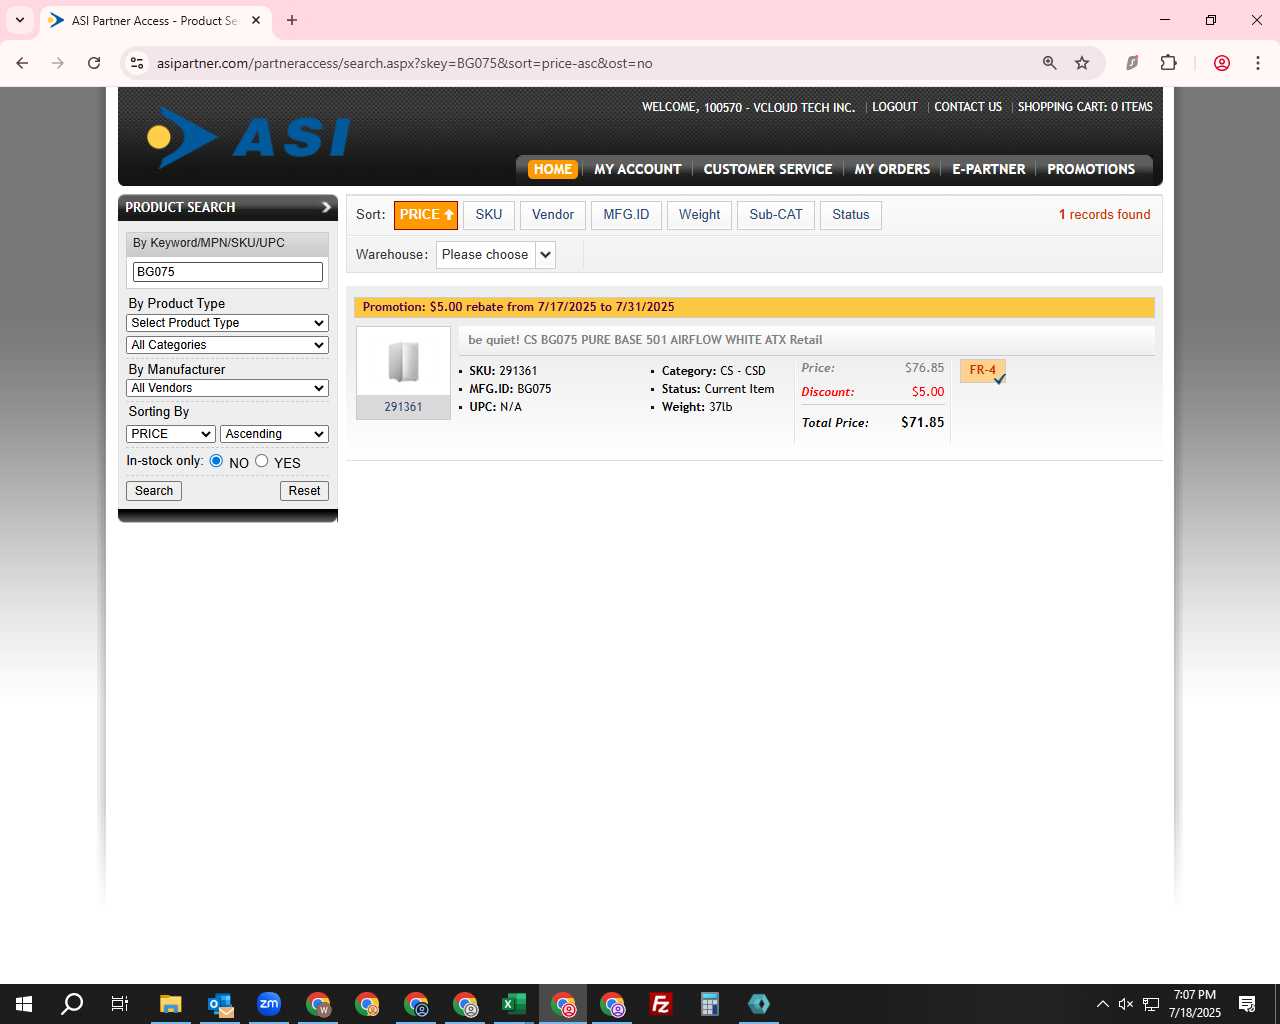This screenshot has width=1280, height=1024.
Task: Click the browser forward arrow
Action: (x=58, y=63)
